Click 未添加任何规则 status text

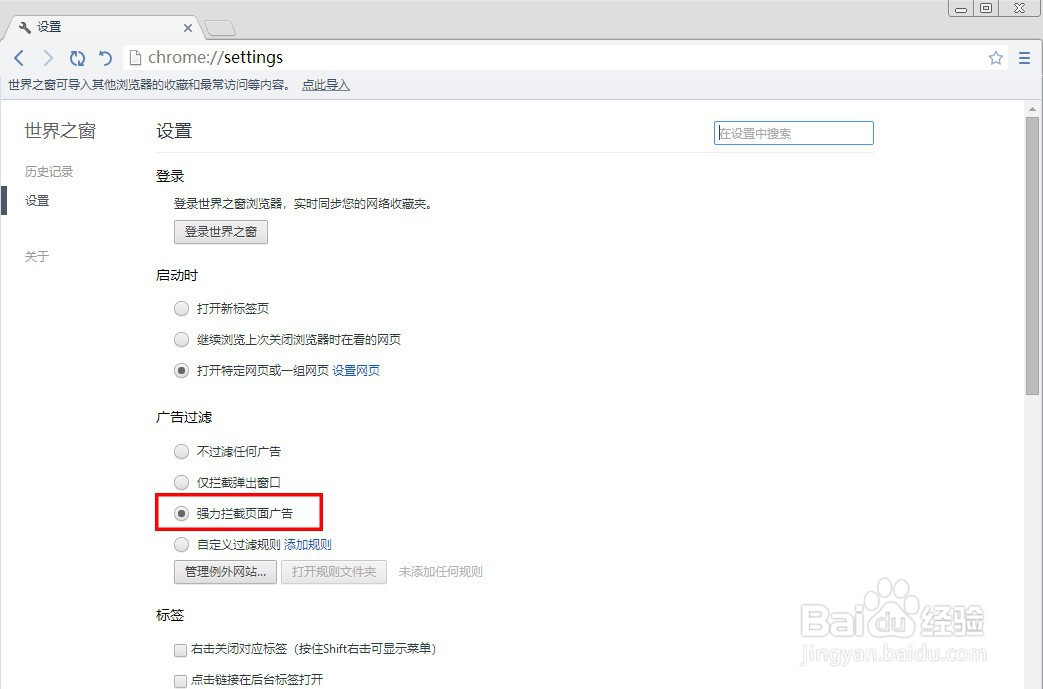click(440, 572)
